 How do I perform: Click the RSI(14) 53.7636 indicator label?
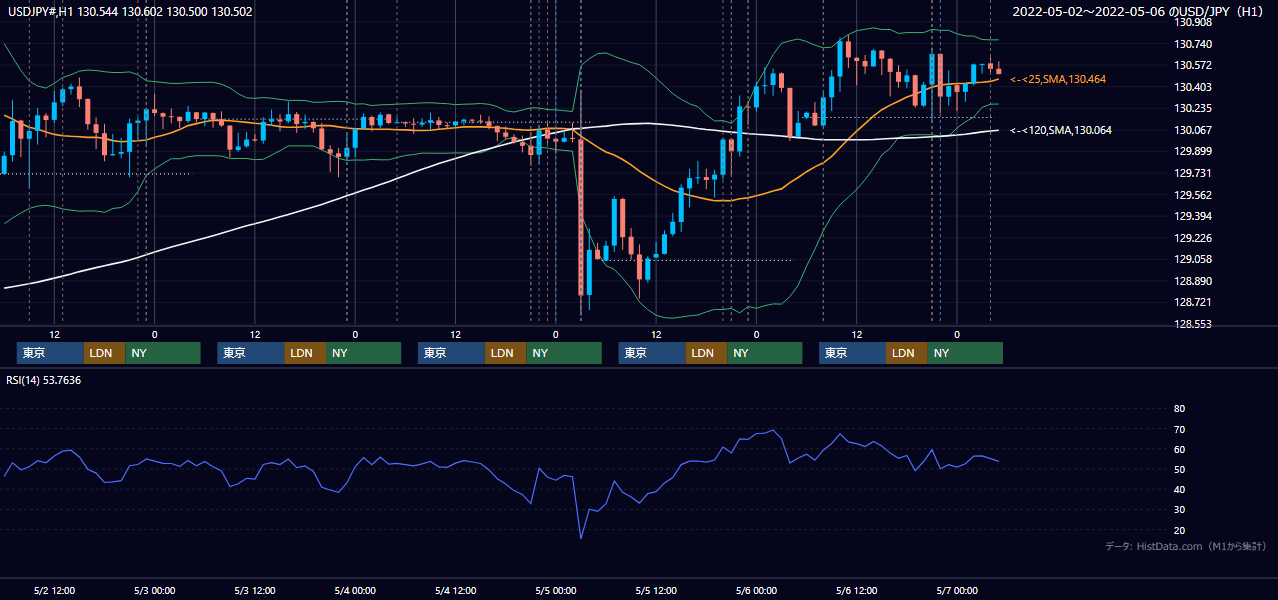click(x=45, y=380)
